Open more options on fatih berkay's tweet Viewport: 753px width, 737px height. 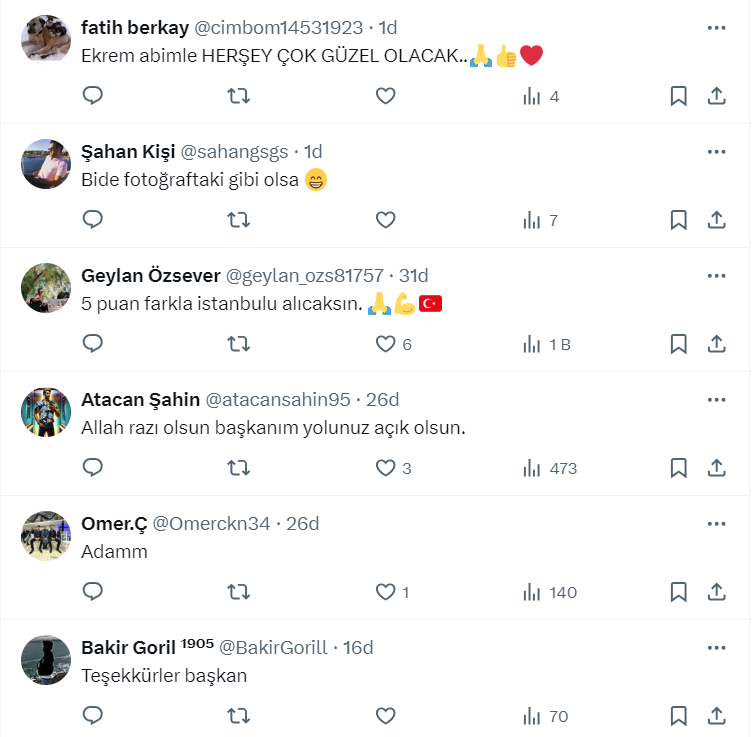click(716, 28)
